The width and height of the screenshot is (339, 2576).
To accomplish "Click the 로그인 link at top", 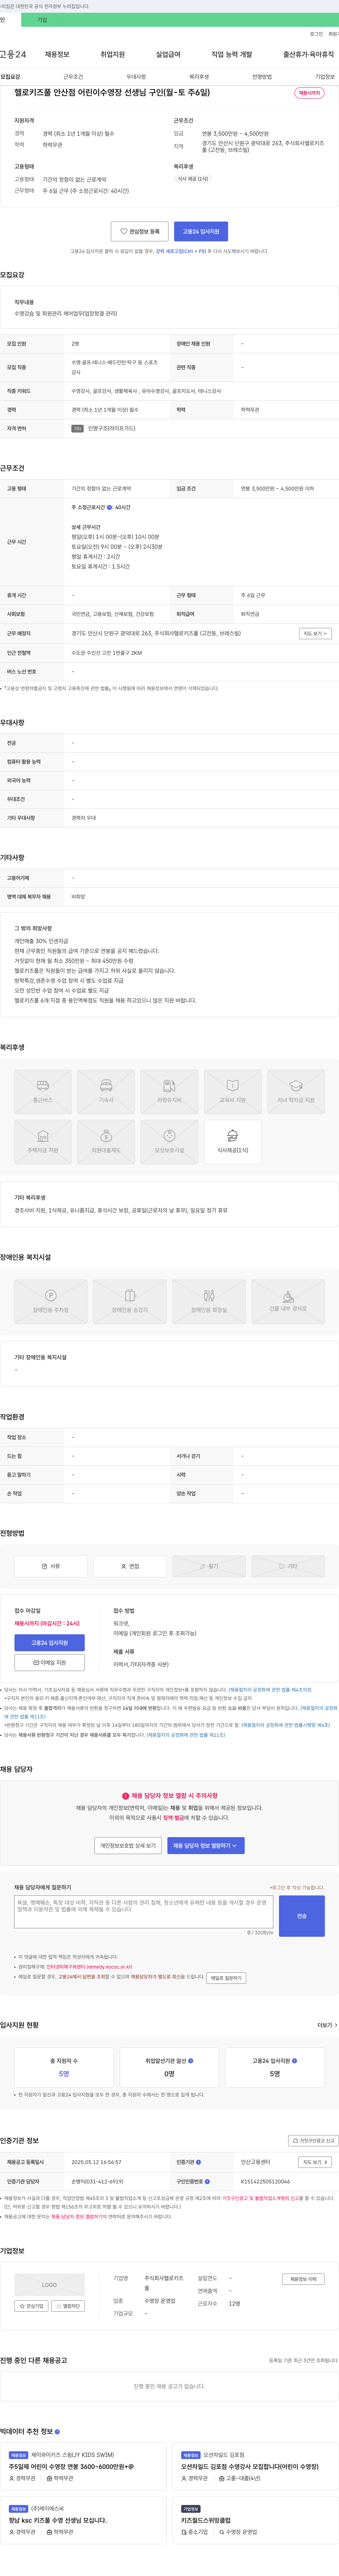I will coord(316,34).
